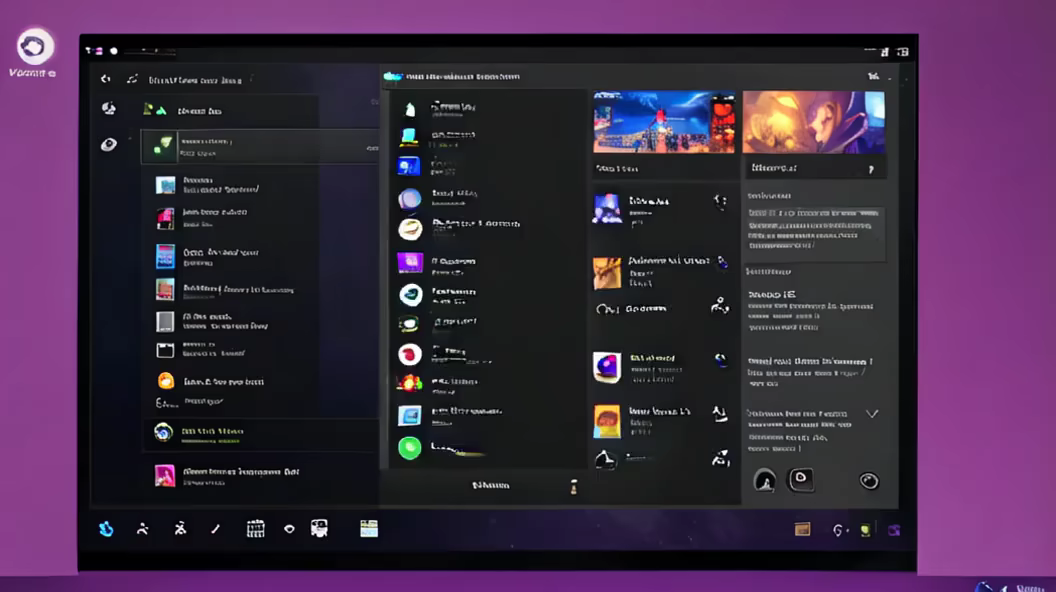Click the blue swirl icon in the bottom taskbar
Image resolution: width=1056 pixels, height=592 pixels.
click(106, 529)
